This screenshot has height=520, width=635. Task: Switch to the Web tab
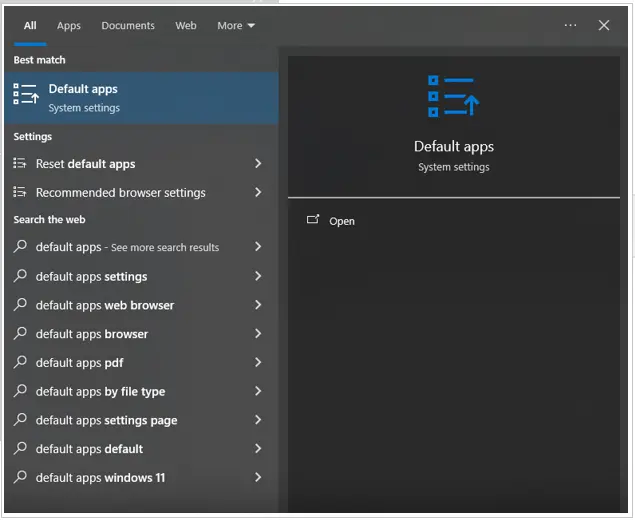click(x=186, y=26)
